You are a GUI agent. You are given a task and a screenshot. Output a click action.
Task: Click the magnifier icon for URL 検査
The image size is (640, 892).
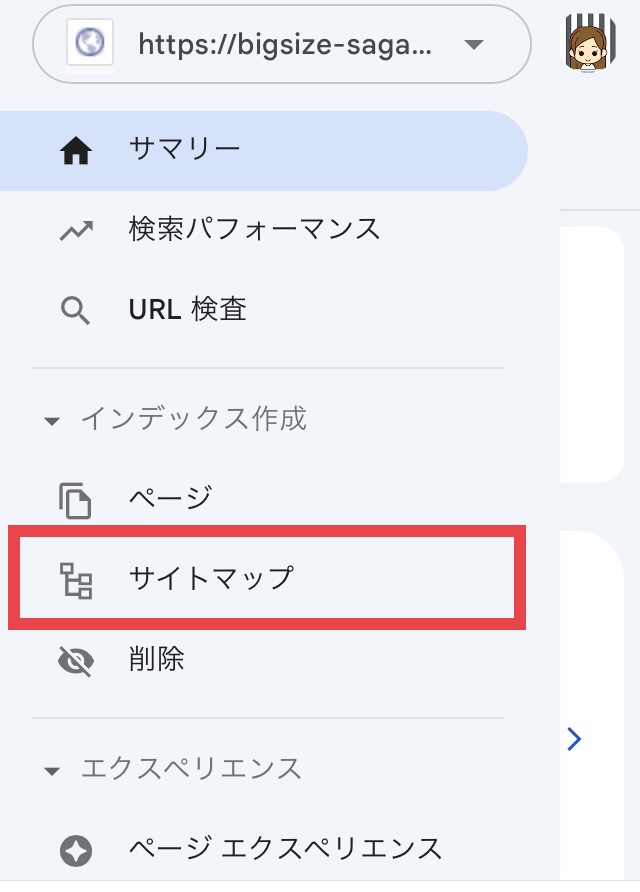(75, 311)
